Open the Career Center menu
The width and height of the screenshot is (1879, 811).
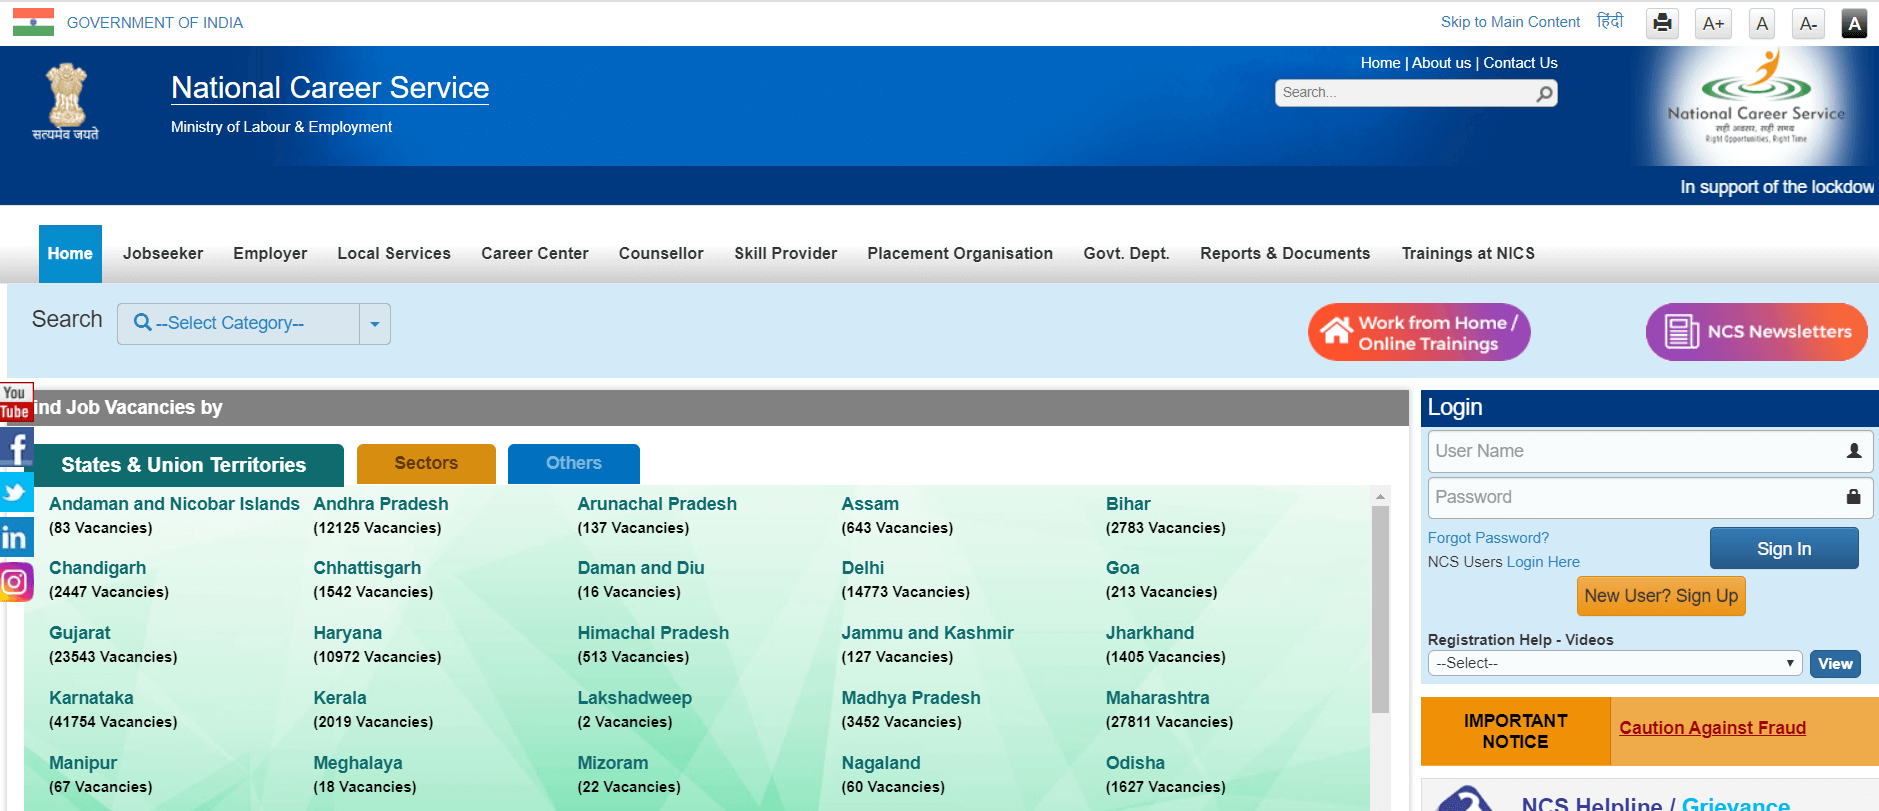535,254
